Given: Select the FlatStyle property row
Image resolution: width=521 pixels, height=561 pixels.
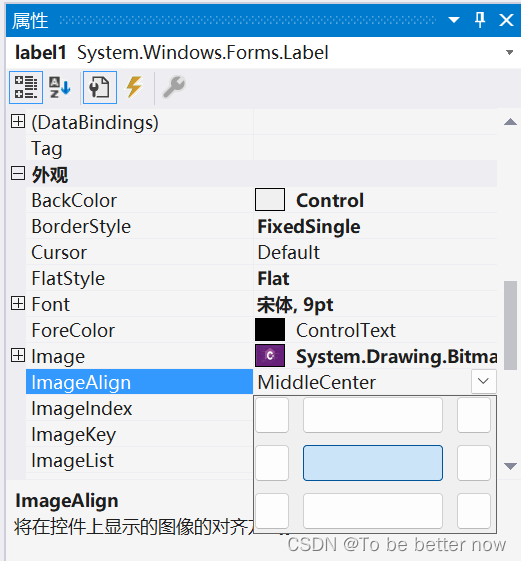Looking at the screenshot, I should 261,278.
